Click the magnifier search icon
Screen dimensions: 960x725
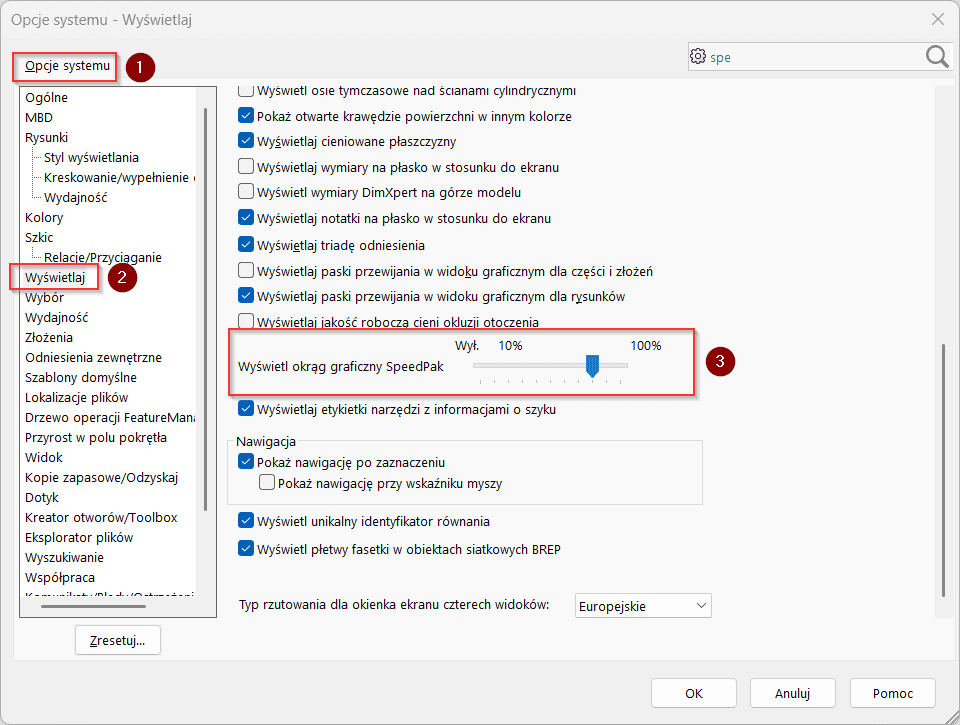point(937,57)
